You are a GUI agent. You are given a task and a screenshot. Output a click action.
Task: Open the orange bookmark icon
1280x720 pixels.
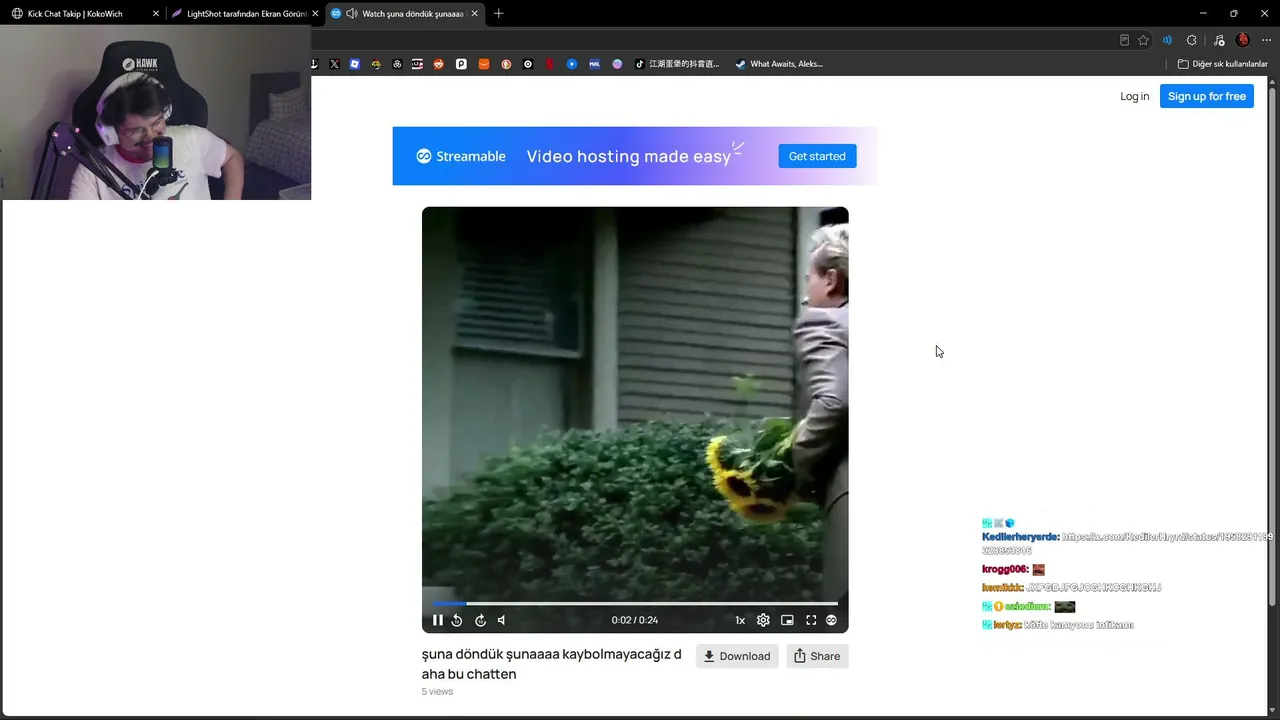pos(484,64)
